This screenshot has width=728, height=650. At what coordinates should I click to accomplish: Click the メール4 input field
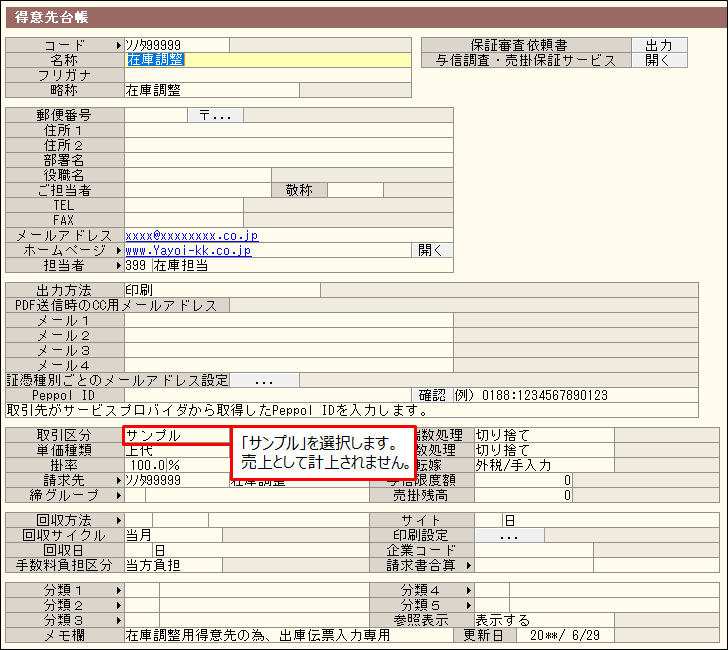[289, 365]
